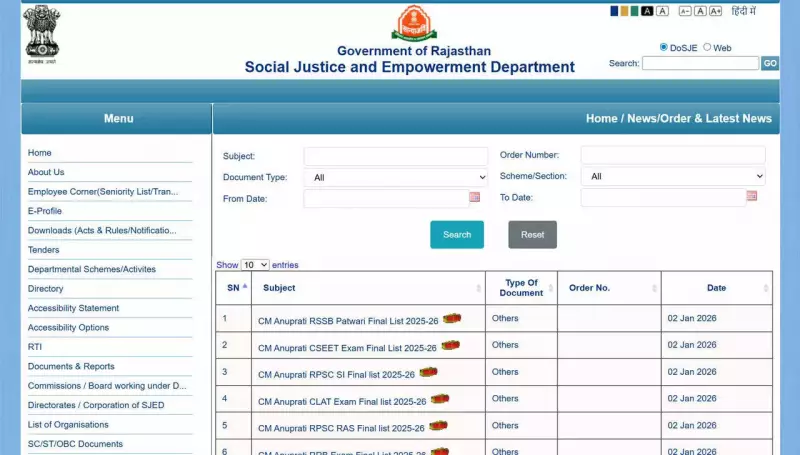The height and width of the screenshot is (455, 800).
Task: Sort table by Date column
Action: pos(717,288)
